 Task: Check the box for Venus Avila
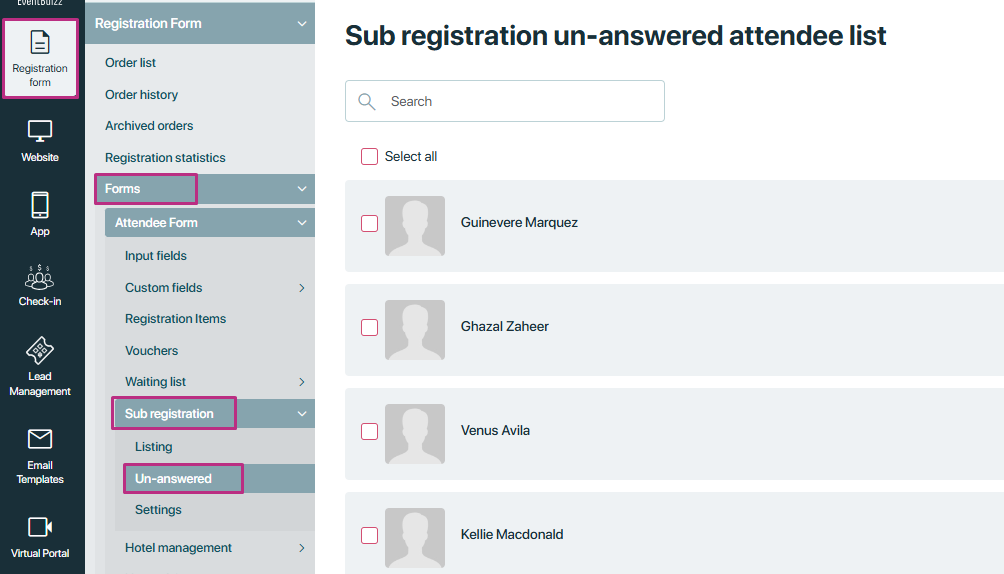point(369,432)
